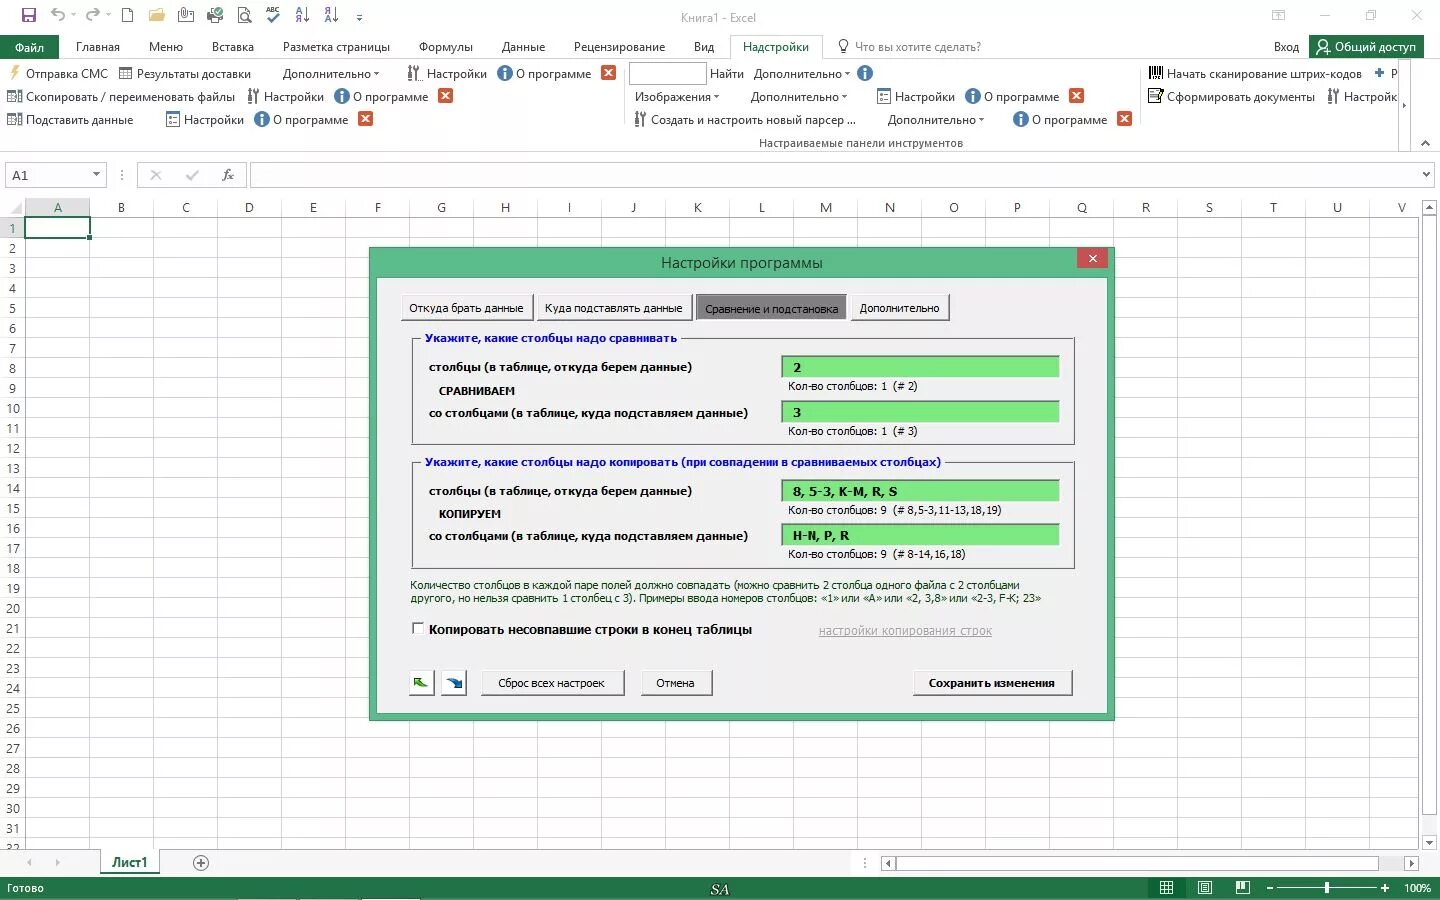Expand Дополнительно in the parser row
The height and width of the screenshot is (900, 1440).
[x=936, y=119]
